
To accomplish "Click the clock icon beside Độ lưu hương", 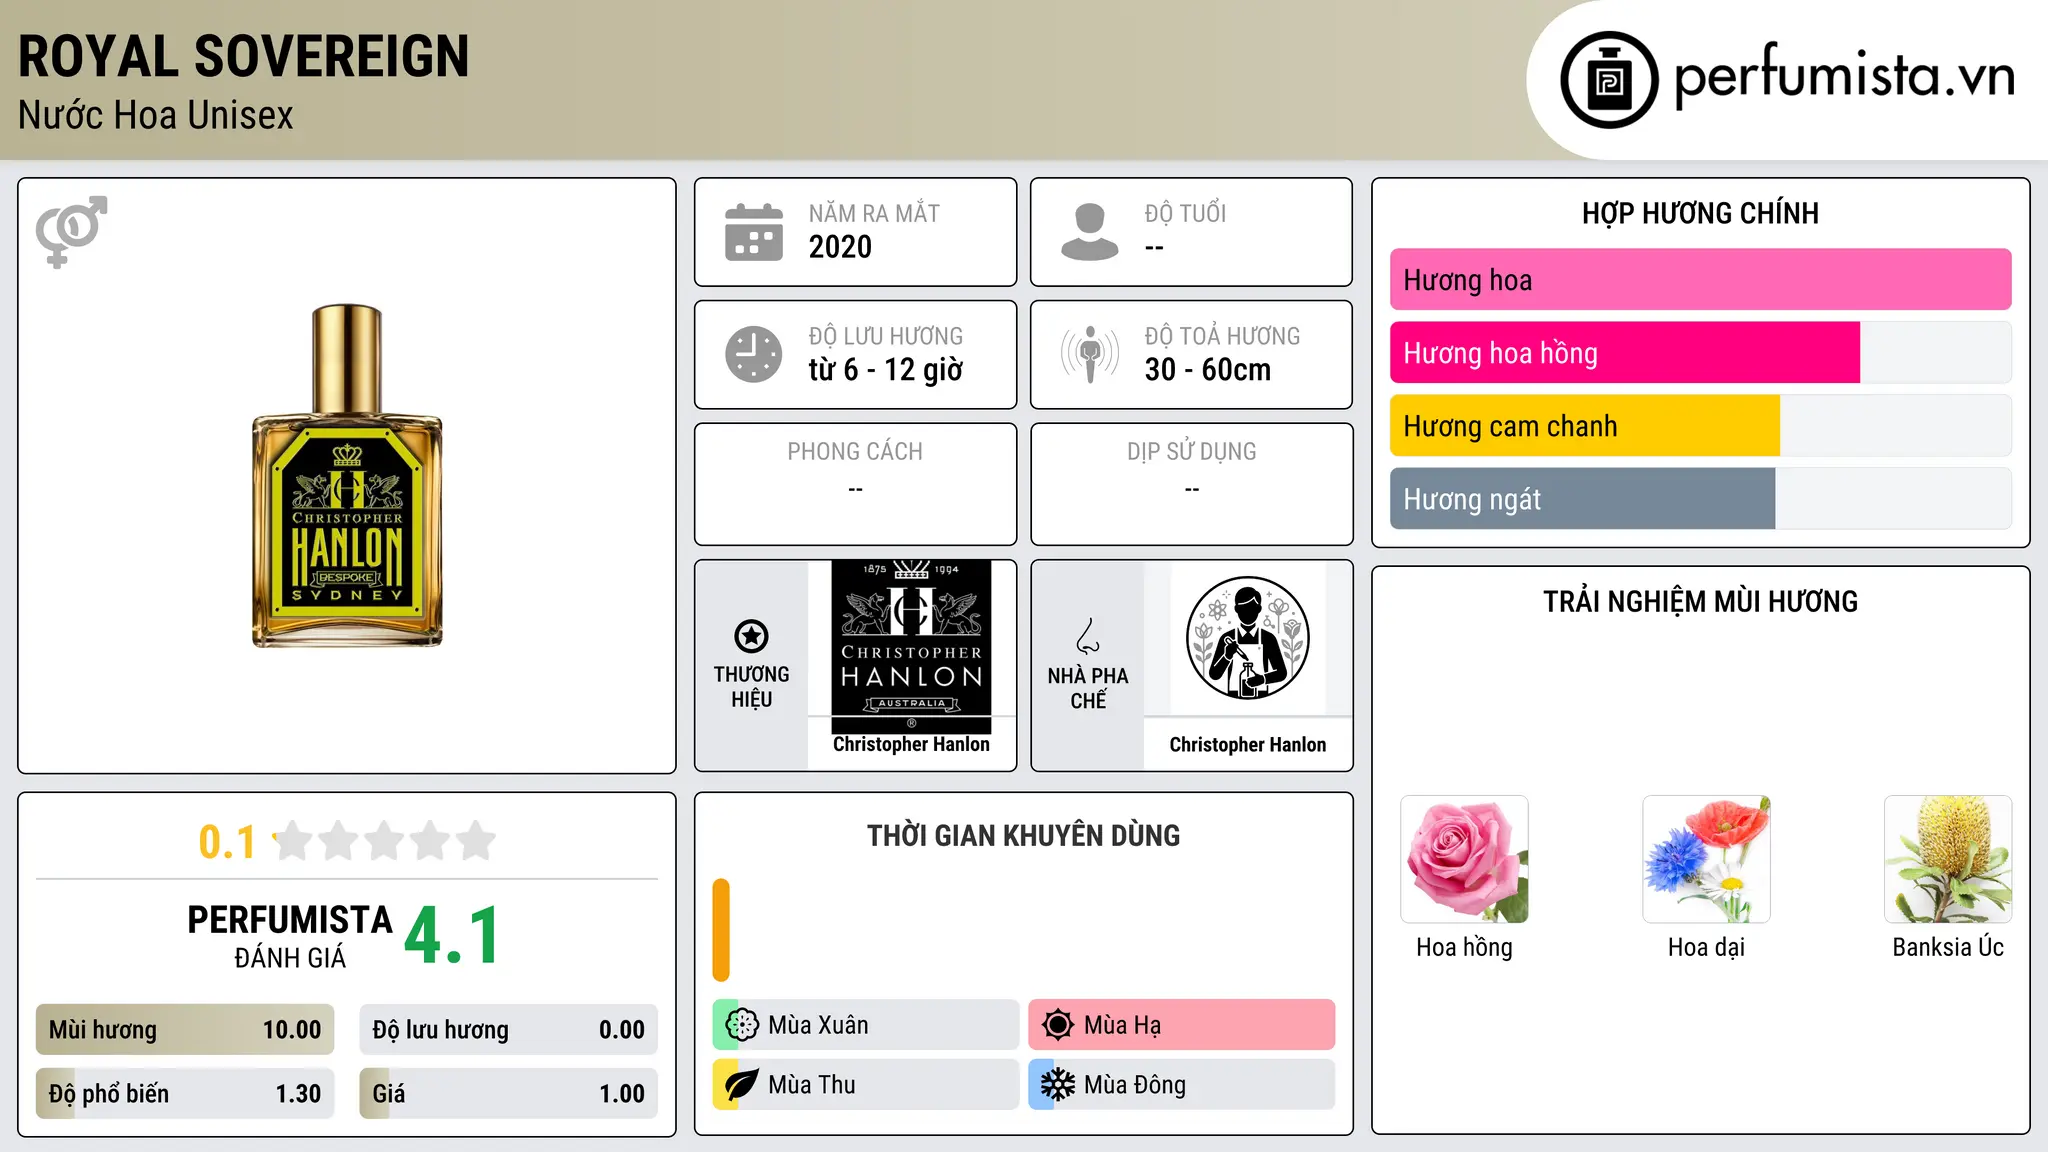I will point(754,354).
